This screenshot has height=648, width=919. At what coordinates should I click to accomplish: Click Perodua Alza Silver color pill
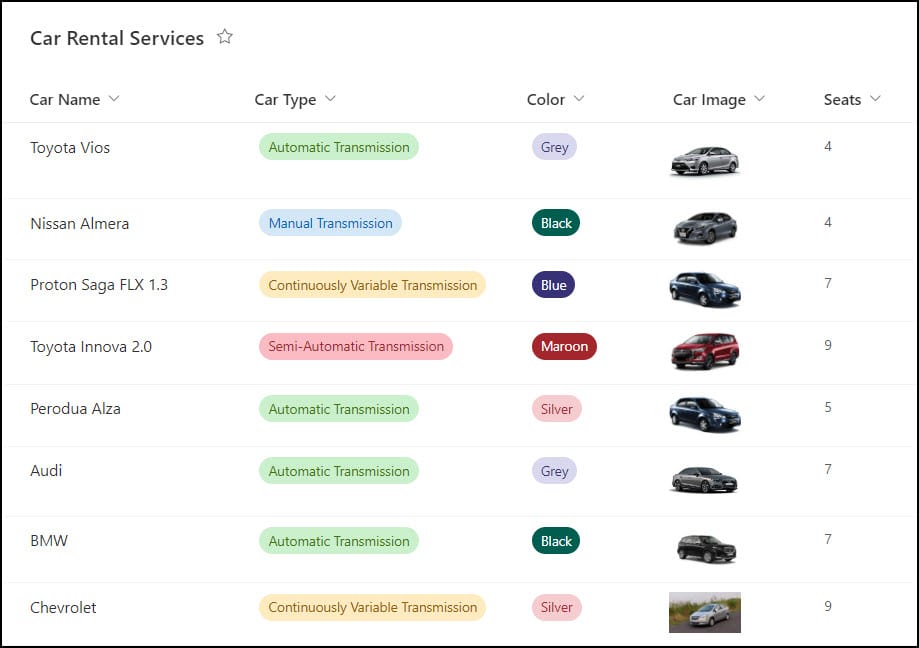(557, 409)
